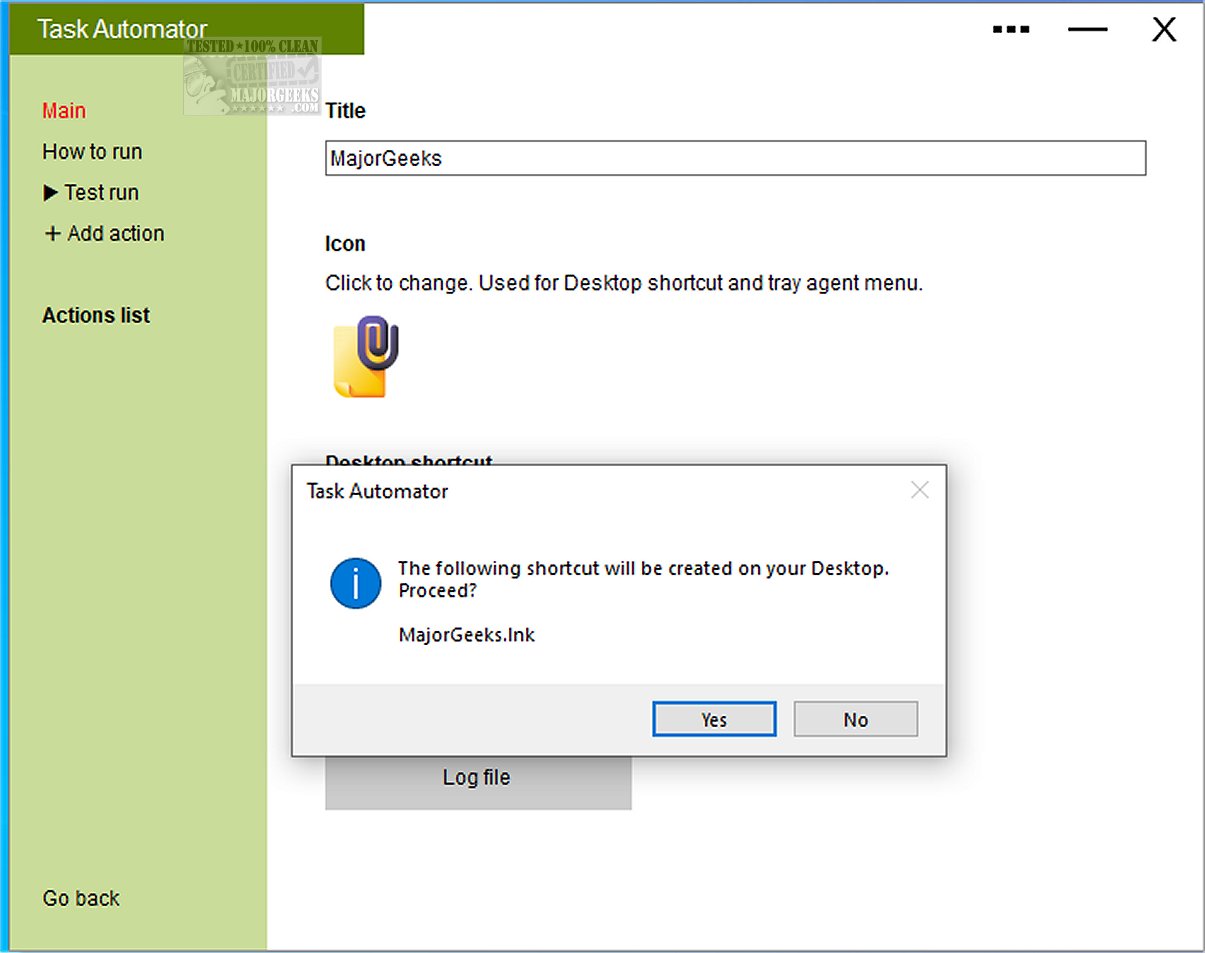
Task: Decline shortcut creation with No
Action: point(856,719)
